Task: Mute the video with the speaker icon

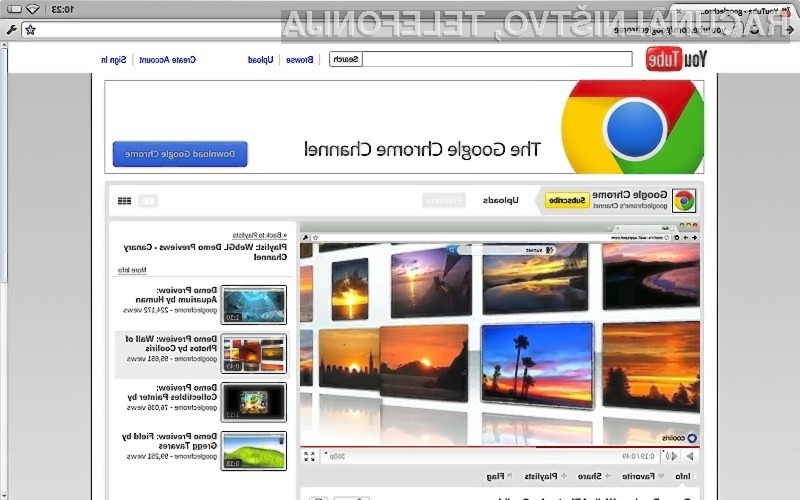Action: tap(671, 456)
